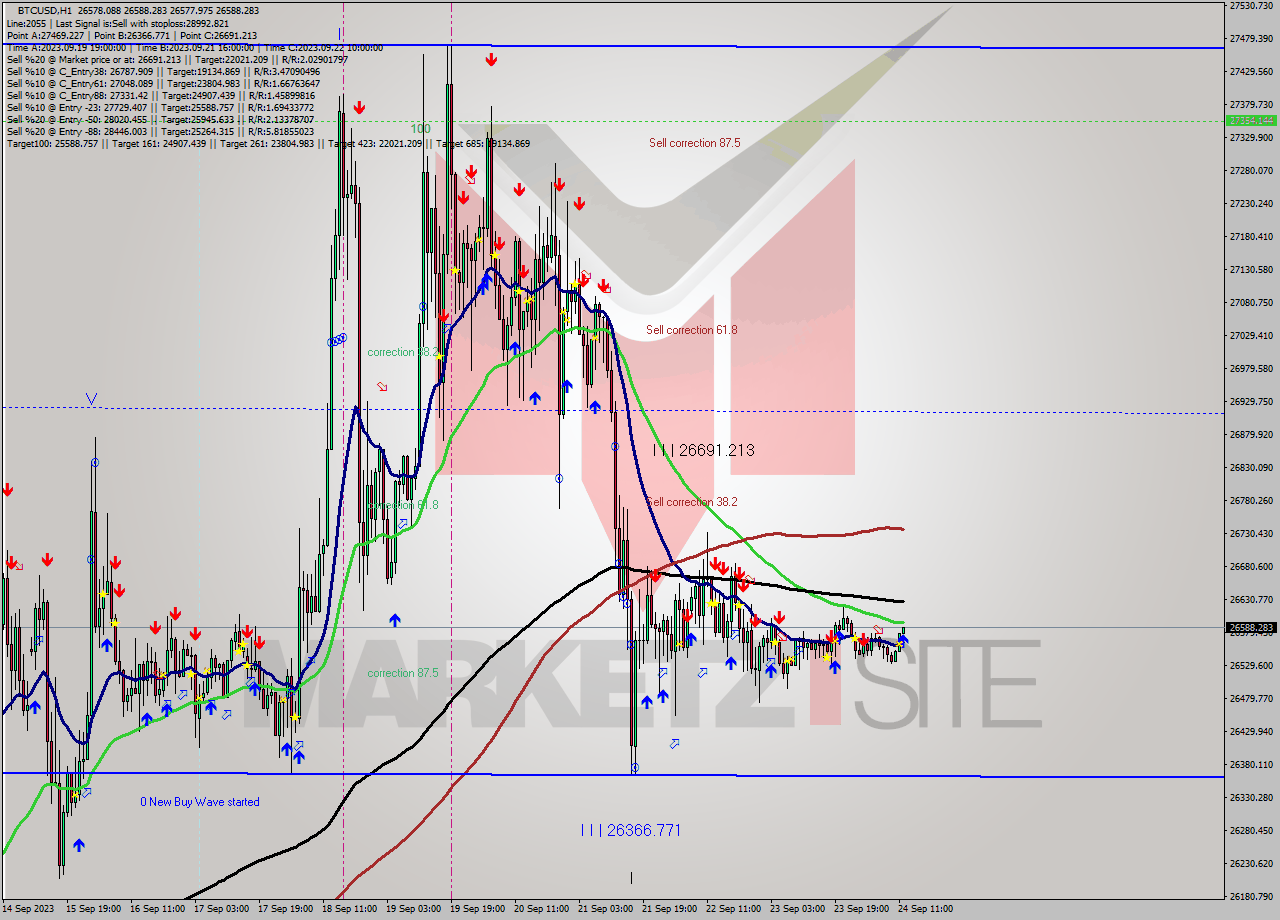
Task: Click the '15 Sep 19:00' time label
Action: [91, 909]
